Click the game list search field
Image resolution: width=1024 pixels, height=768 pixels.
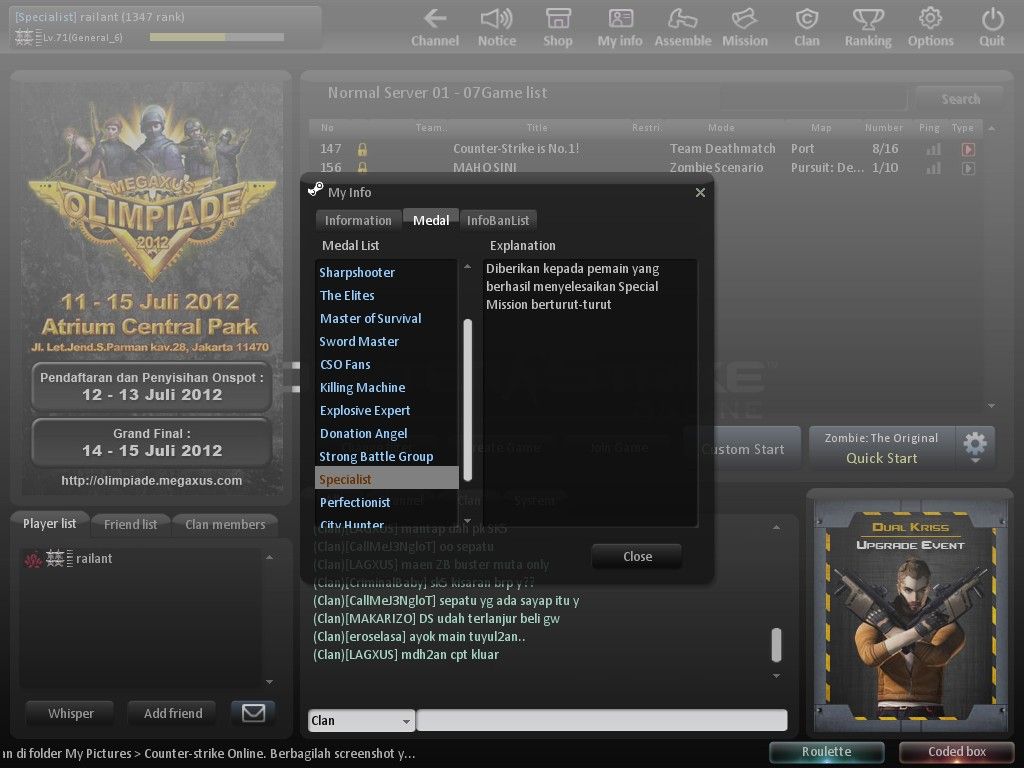tap(813, 99)
